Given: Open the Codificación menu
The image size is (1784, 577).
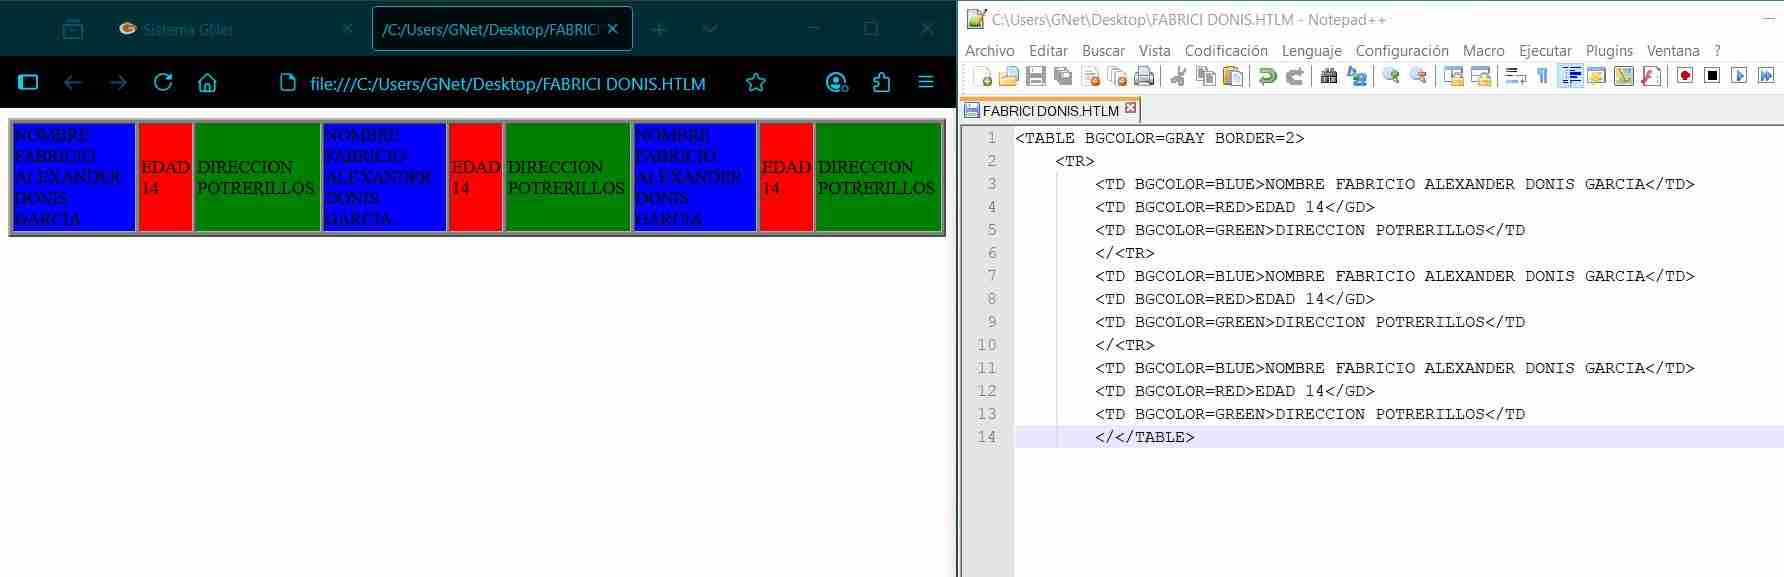Looking at the screenshot, I should (1226, 50).
